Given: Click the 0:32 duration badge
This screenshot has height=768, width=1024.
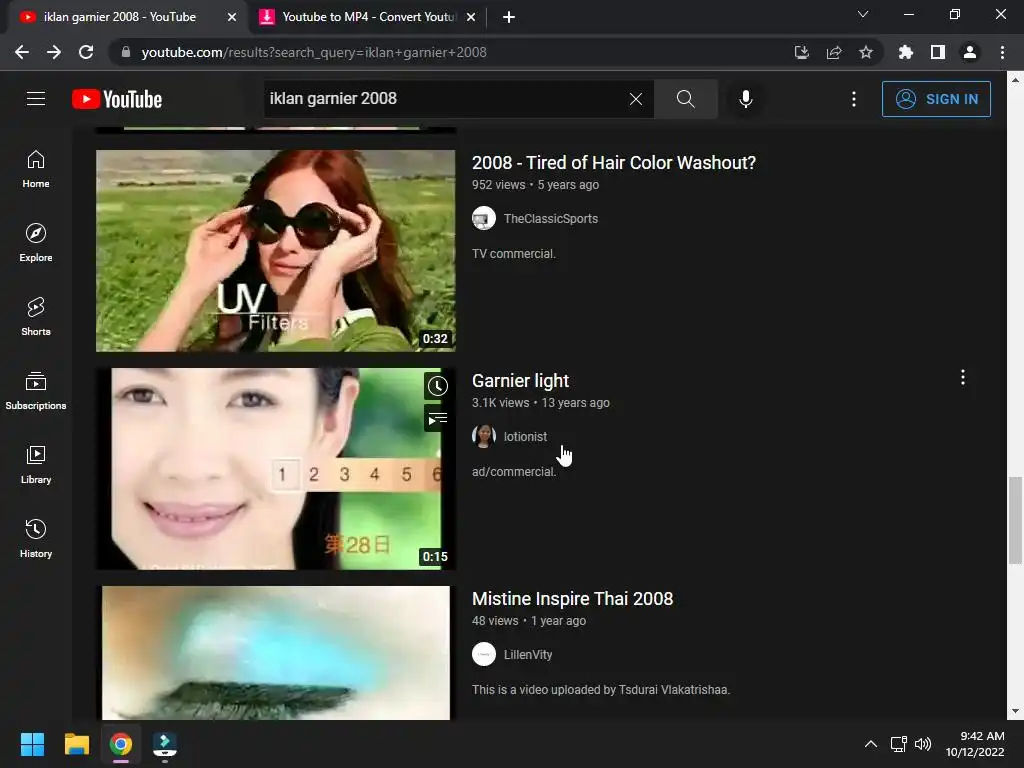Looking at the screenshot, I should click(435, 339).
